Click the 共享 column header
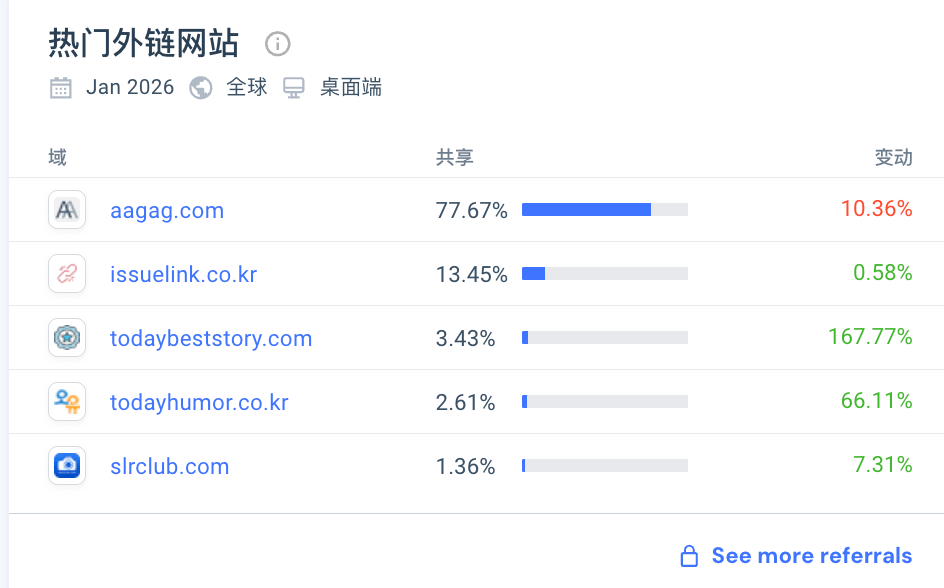The image size is (944, 588). click(x=454, y=157)
